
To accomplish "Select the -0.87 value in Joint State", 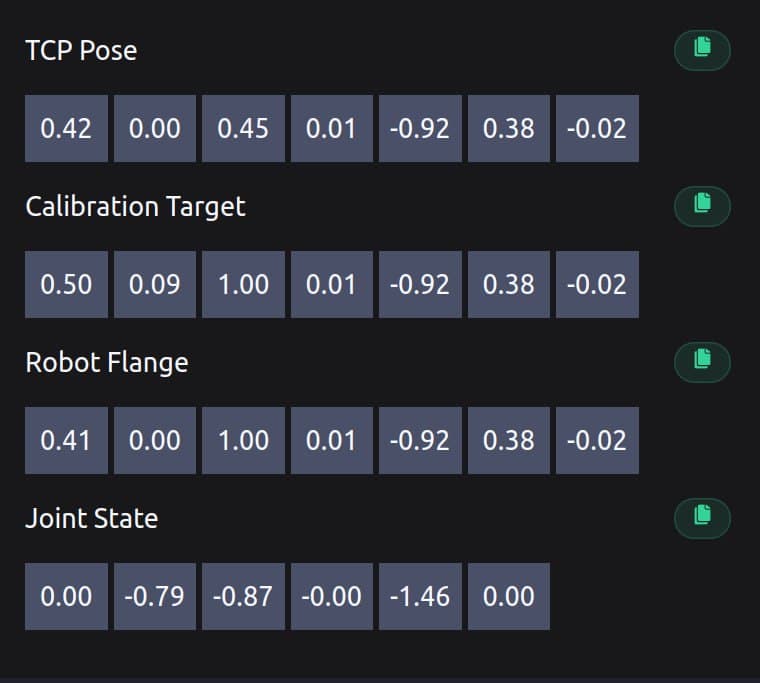I will pyautogui.click(x=243, y=597).
